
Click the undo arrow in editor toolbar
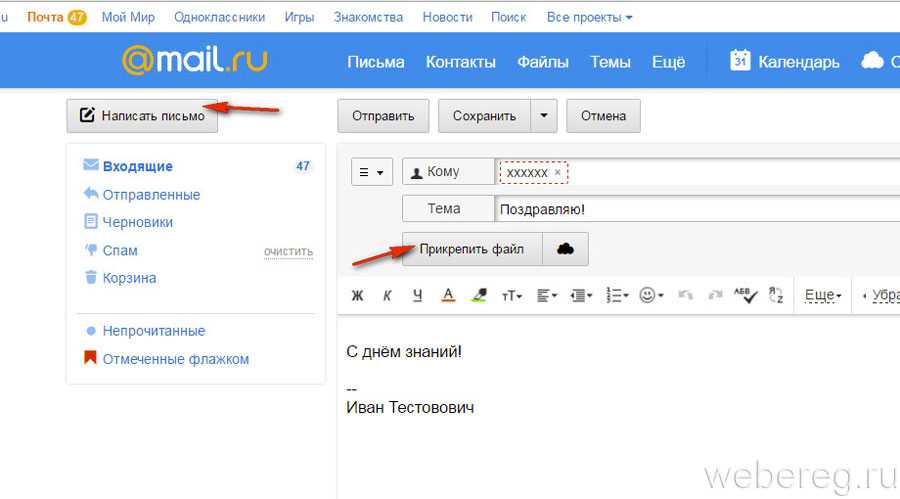[x=685, y=295]
